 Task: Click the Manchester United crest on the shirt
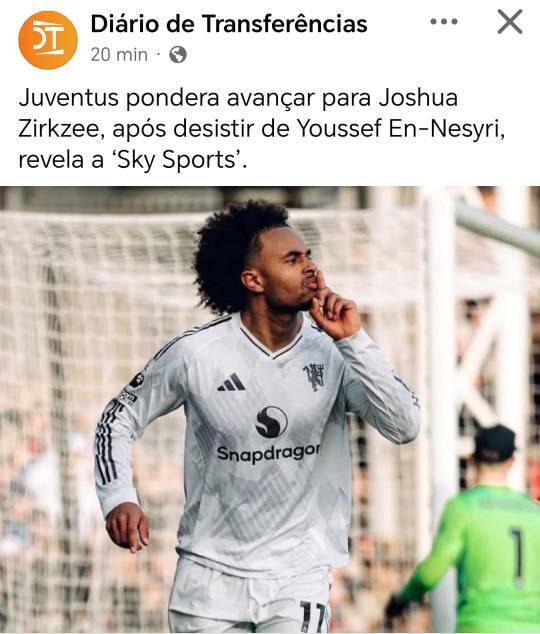point(315,376)
